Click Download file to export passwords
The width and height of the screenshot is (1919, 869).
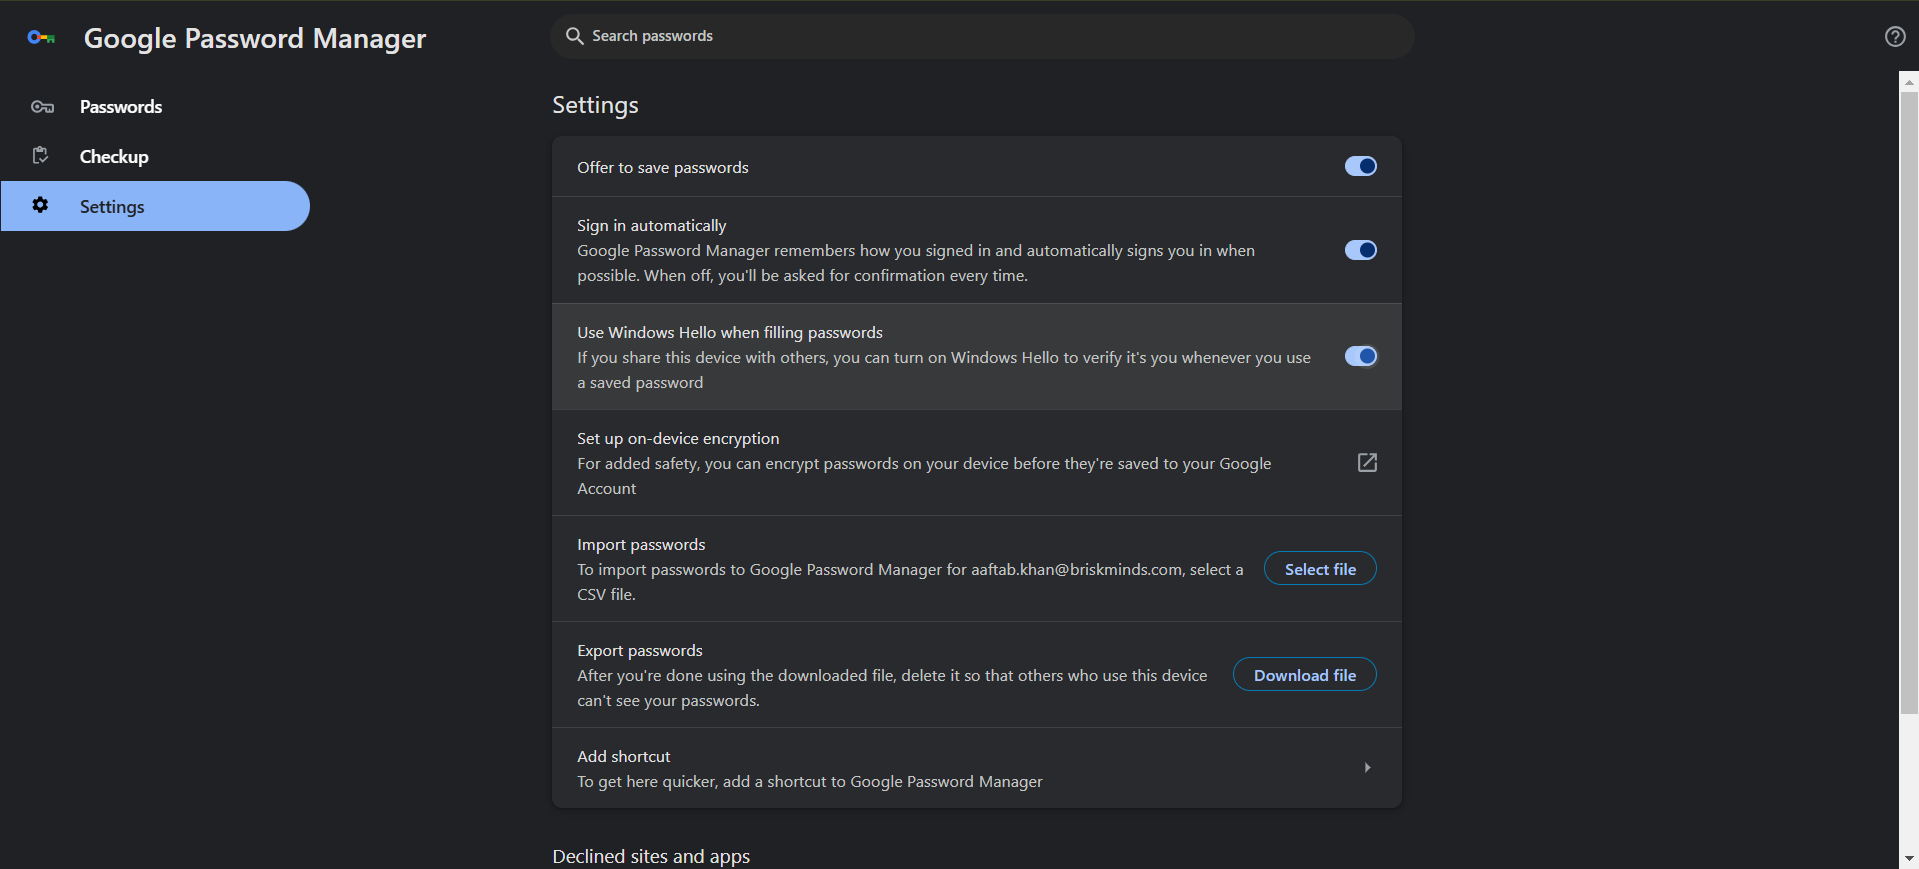(x=1305, y=675)
